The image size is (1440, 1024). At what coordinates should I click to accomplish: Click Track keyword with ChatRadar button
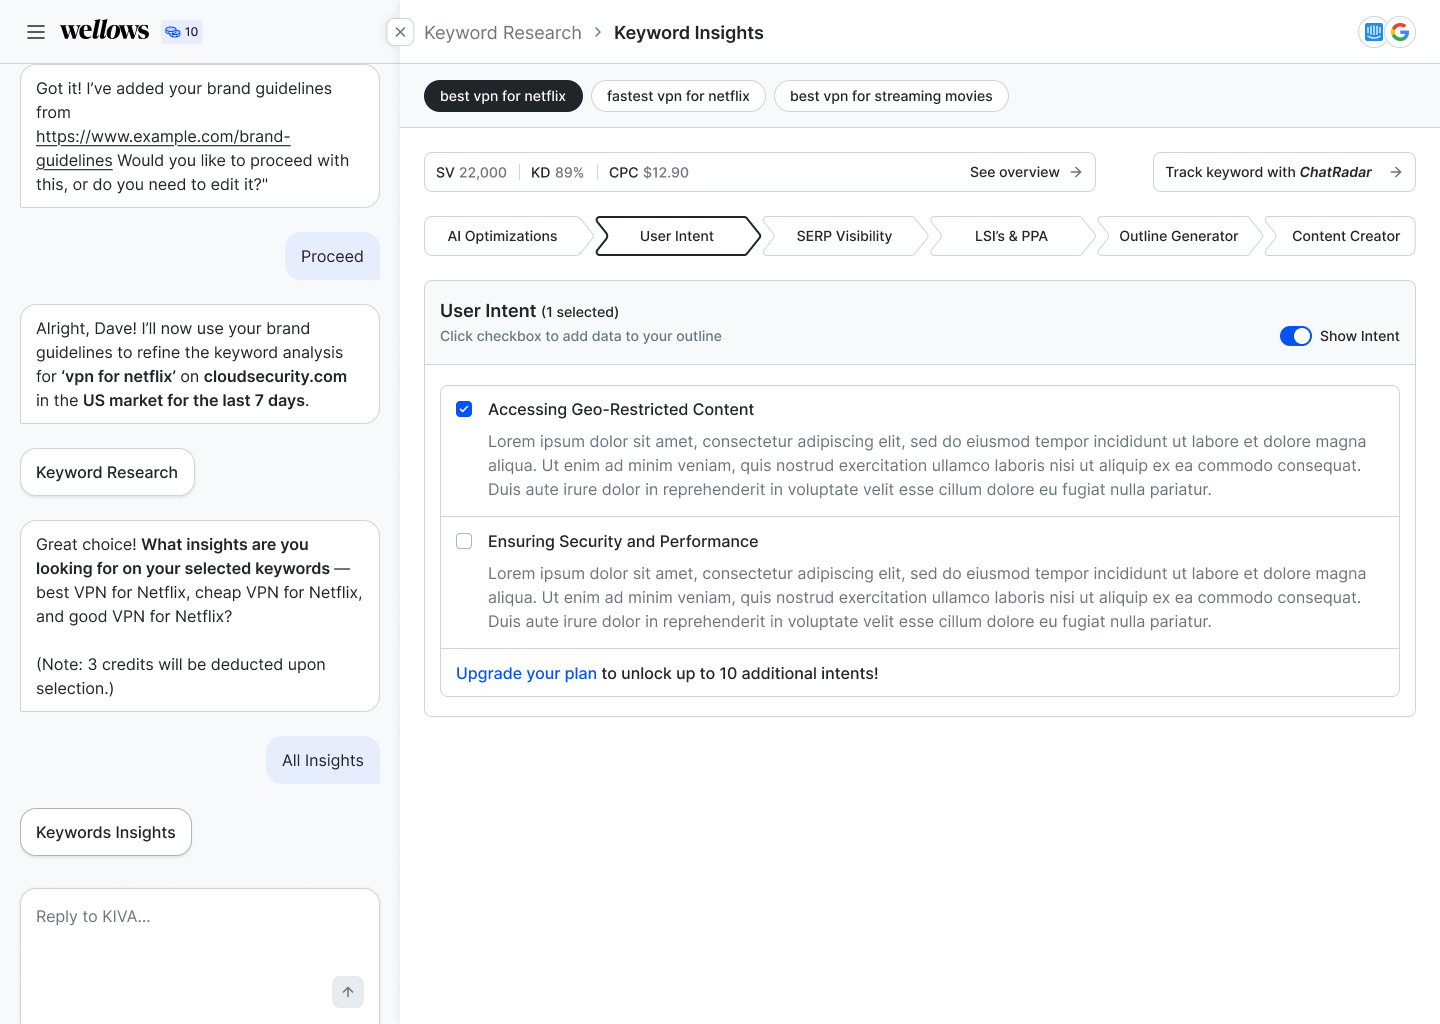(1284, 172)
